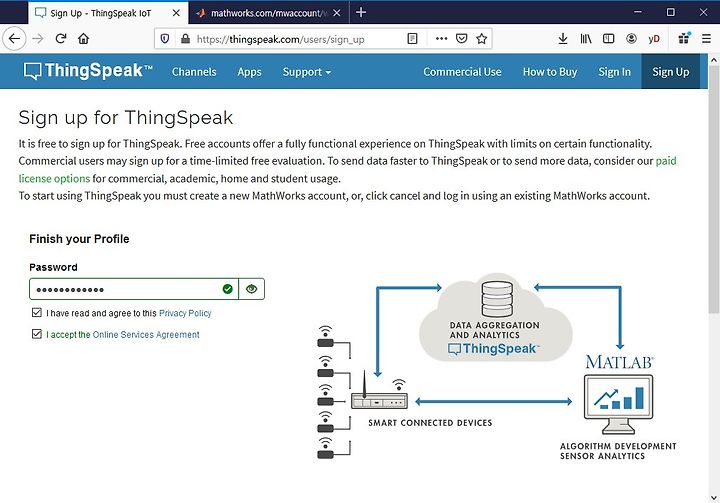Open the Firefox hamburger menu
Screen dimensions: 720x503
(x=706, y=39)
